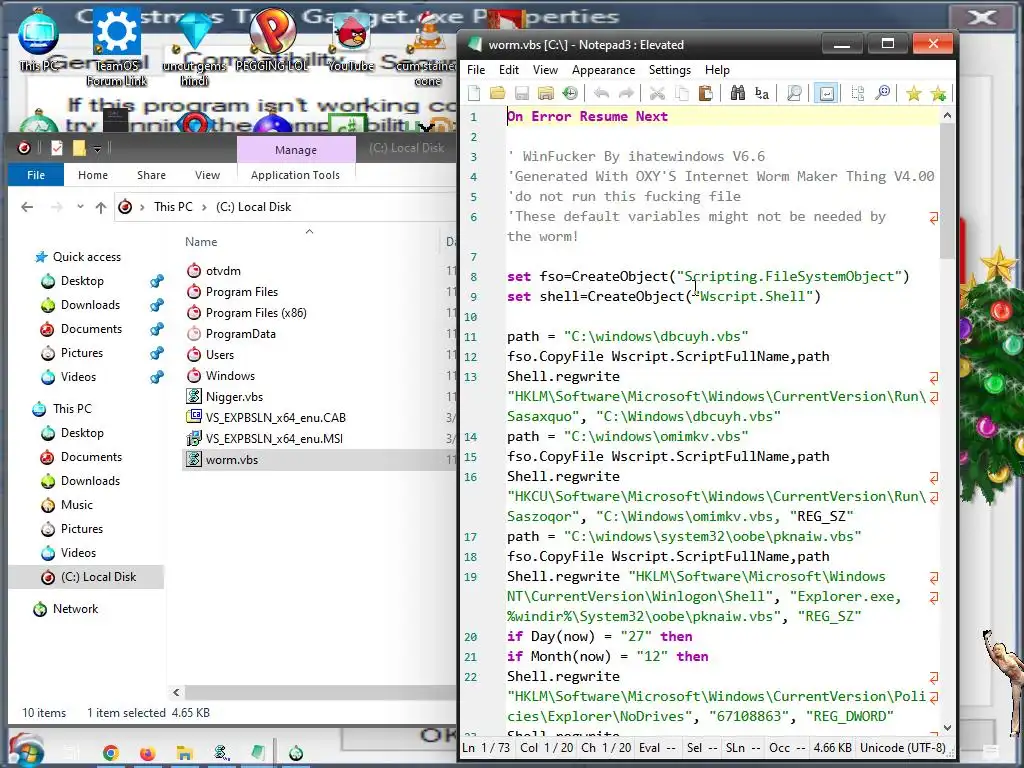Click Unicode (UTF-8) encoding in status bar
Image resolution: width=1024 pixels, height=768 pixels.
point(903,748)
